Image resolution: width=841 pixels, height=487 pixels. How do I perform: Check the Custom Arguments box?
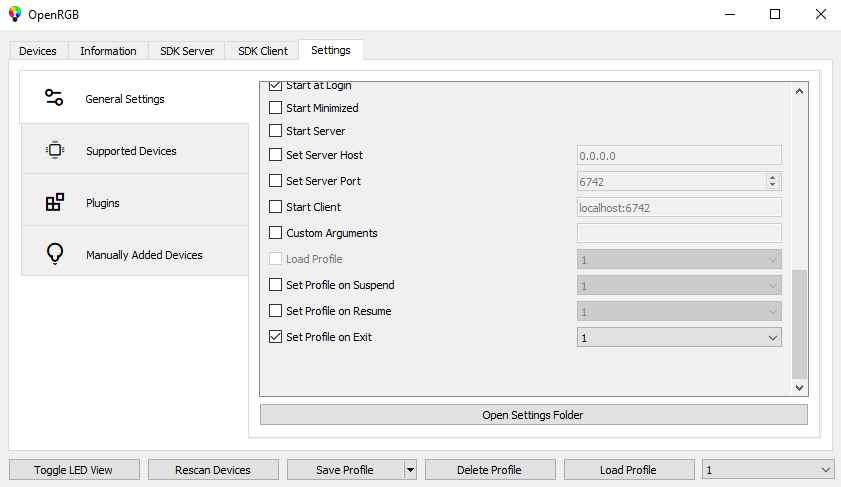275,233
